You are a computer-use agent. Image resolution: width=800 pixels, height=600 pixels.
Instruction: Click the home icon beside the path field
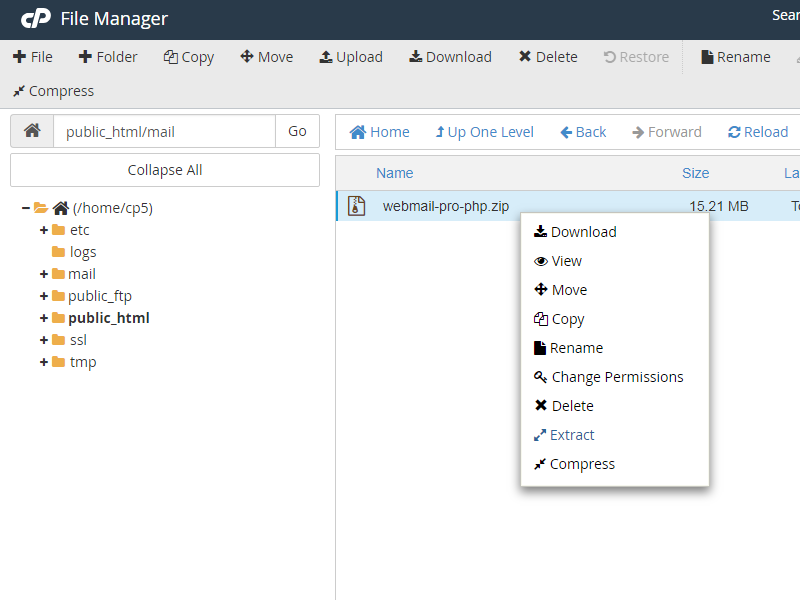click(31, 131)
